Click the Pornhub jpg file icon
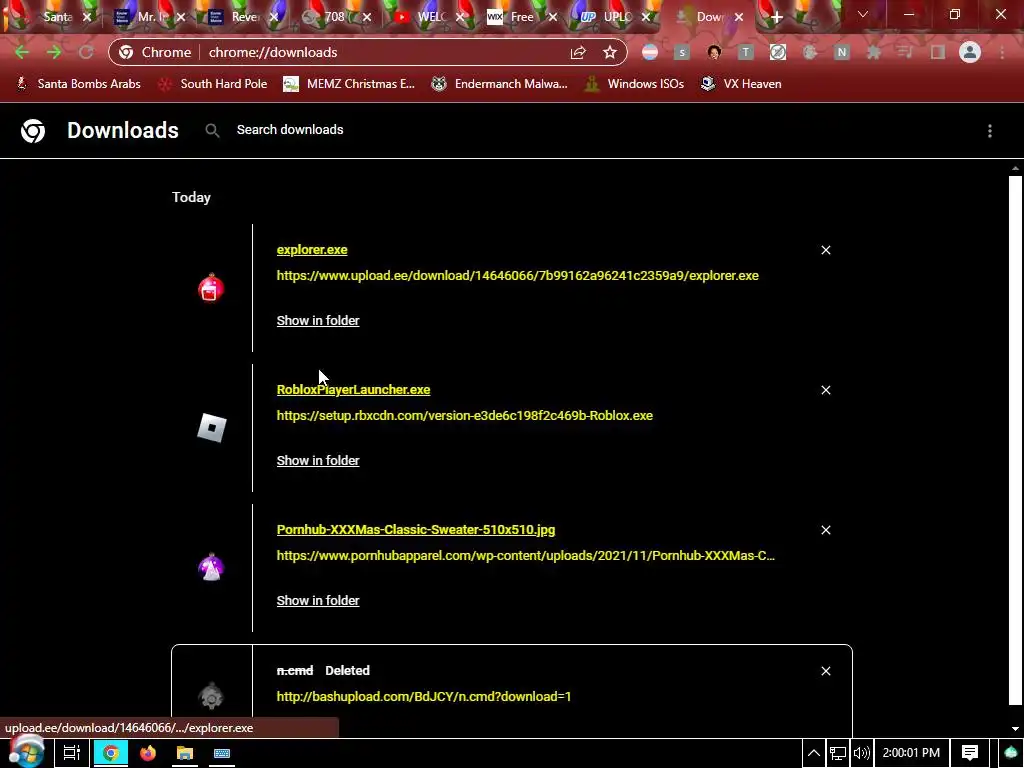1024x768 pixels. point(211,567)
